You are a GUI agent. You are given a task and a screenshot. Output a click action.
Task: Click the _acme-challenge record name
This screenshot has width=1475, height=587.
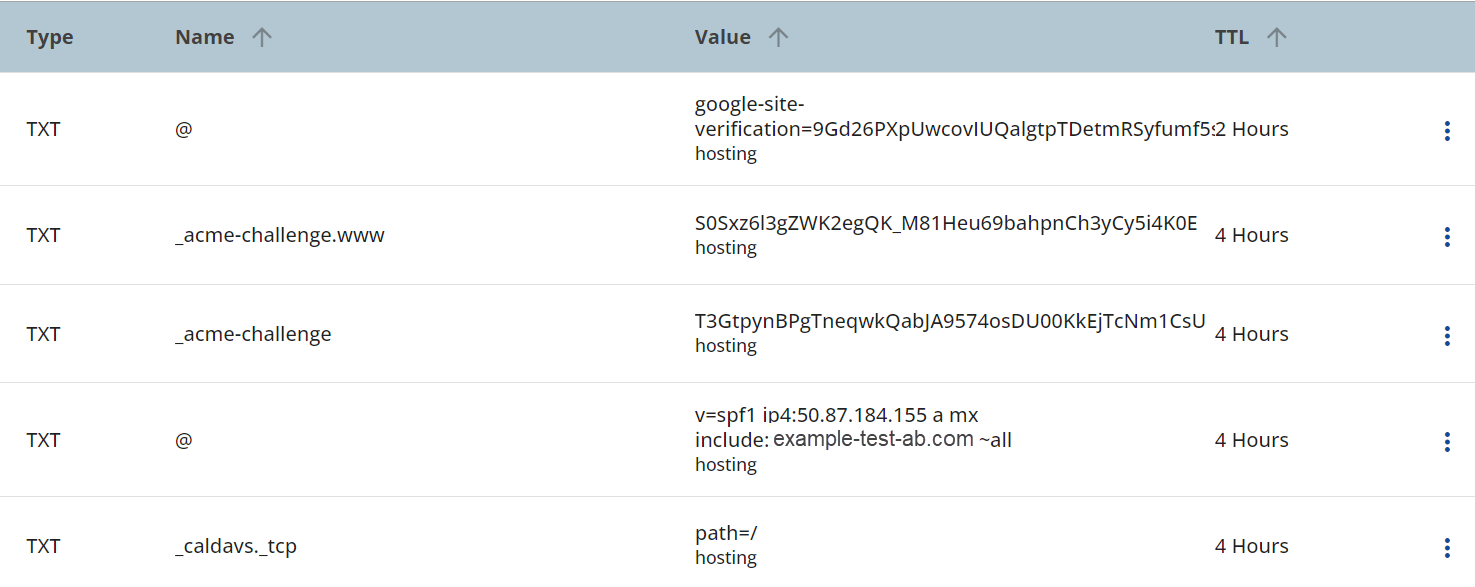click(x=253, y=335)
